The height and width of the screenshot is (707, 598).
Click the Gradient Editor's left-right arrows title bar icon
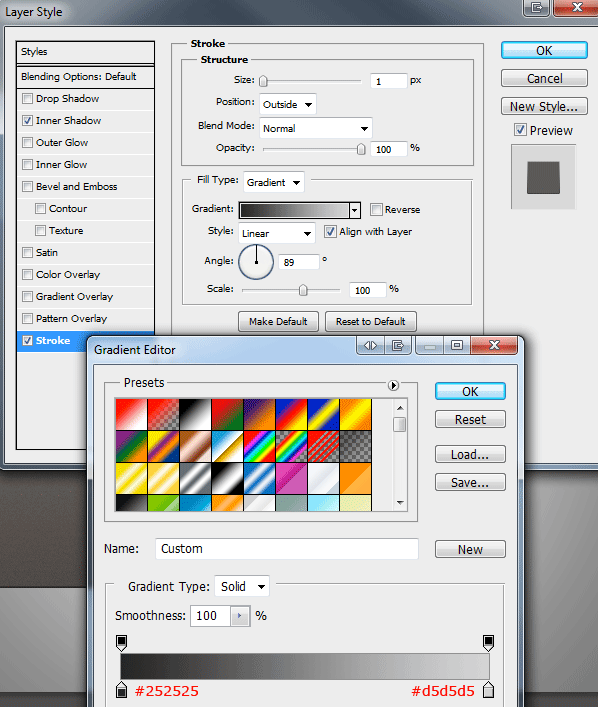click(x=370, y=345)
